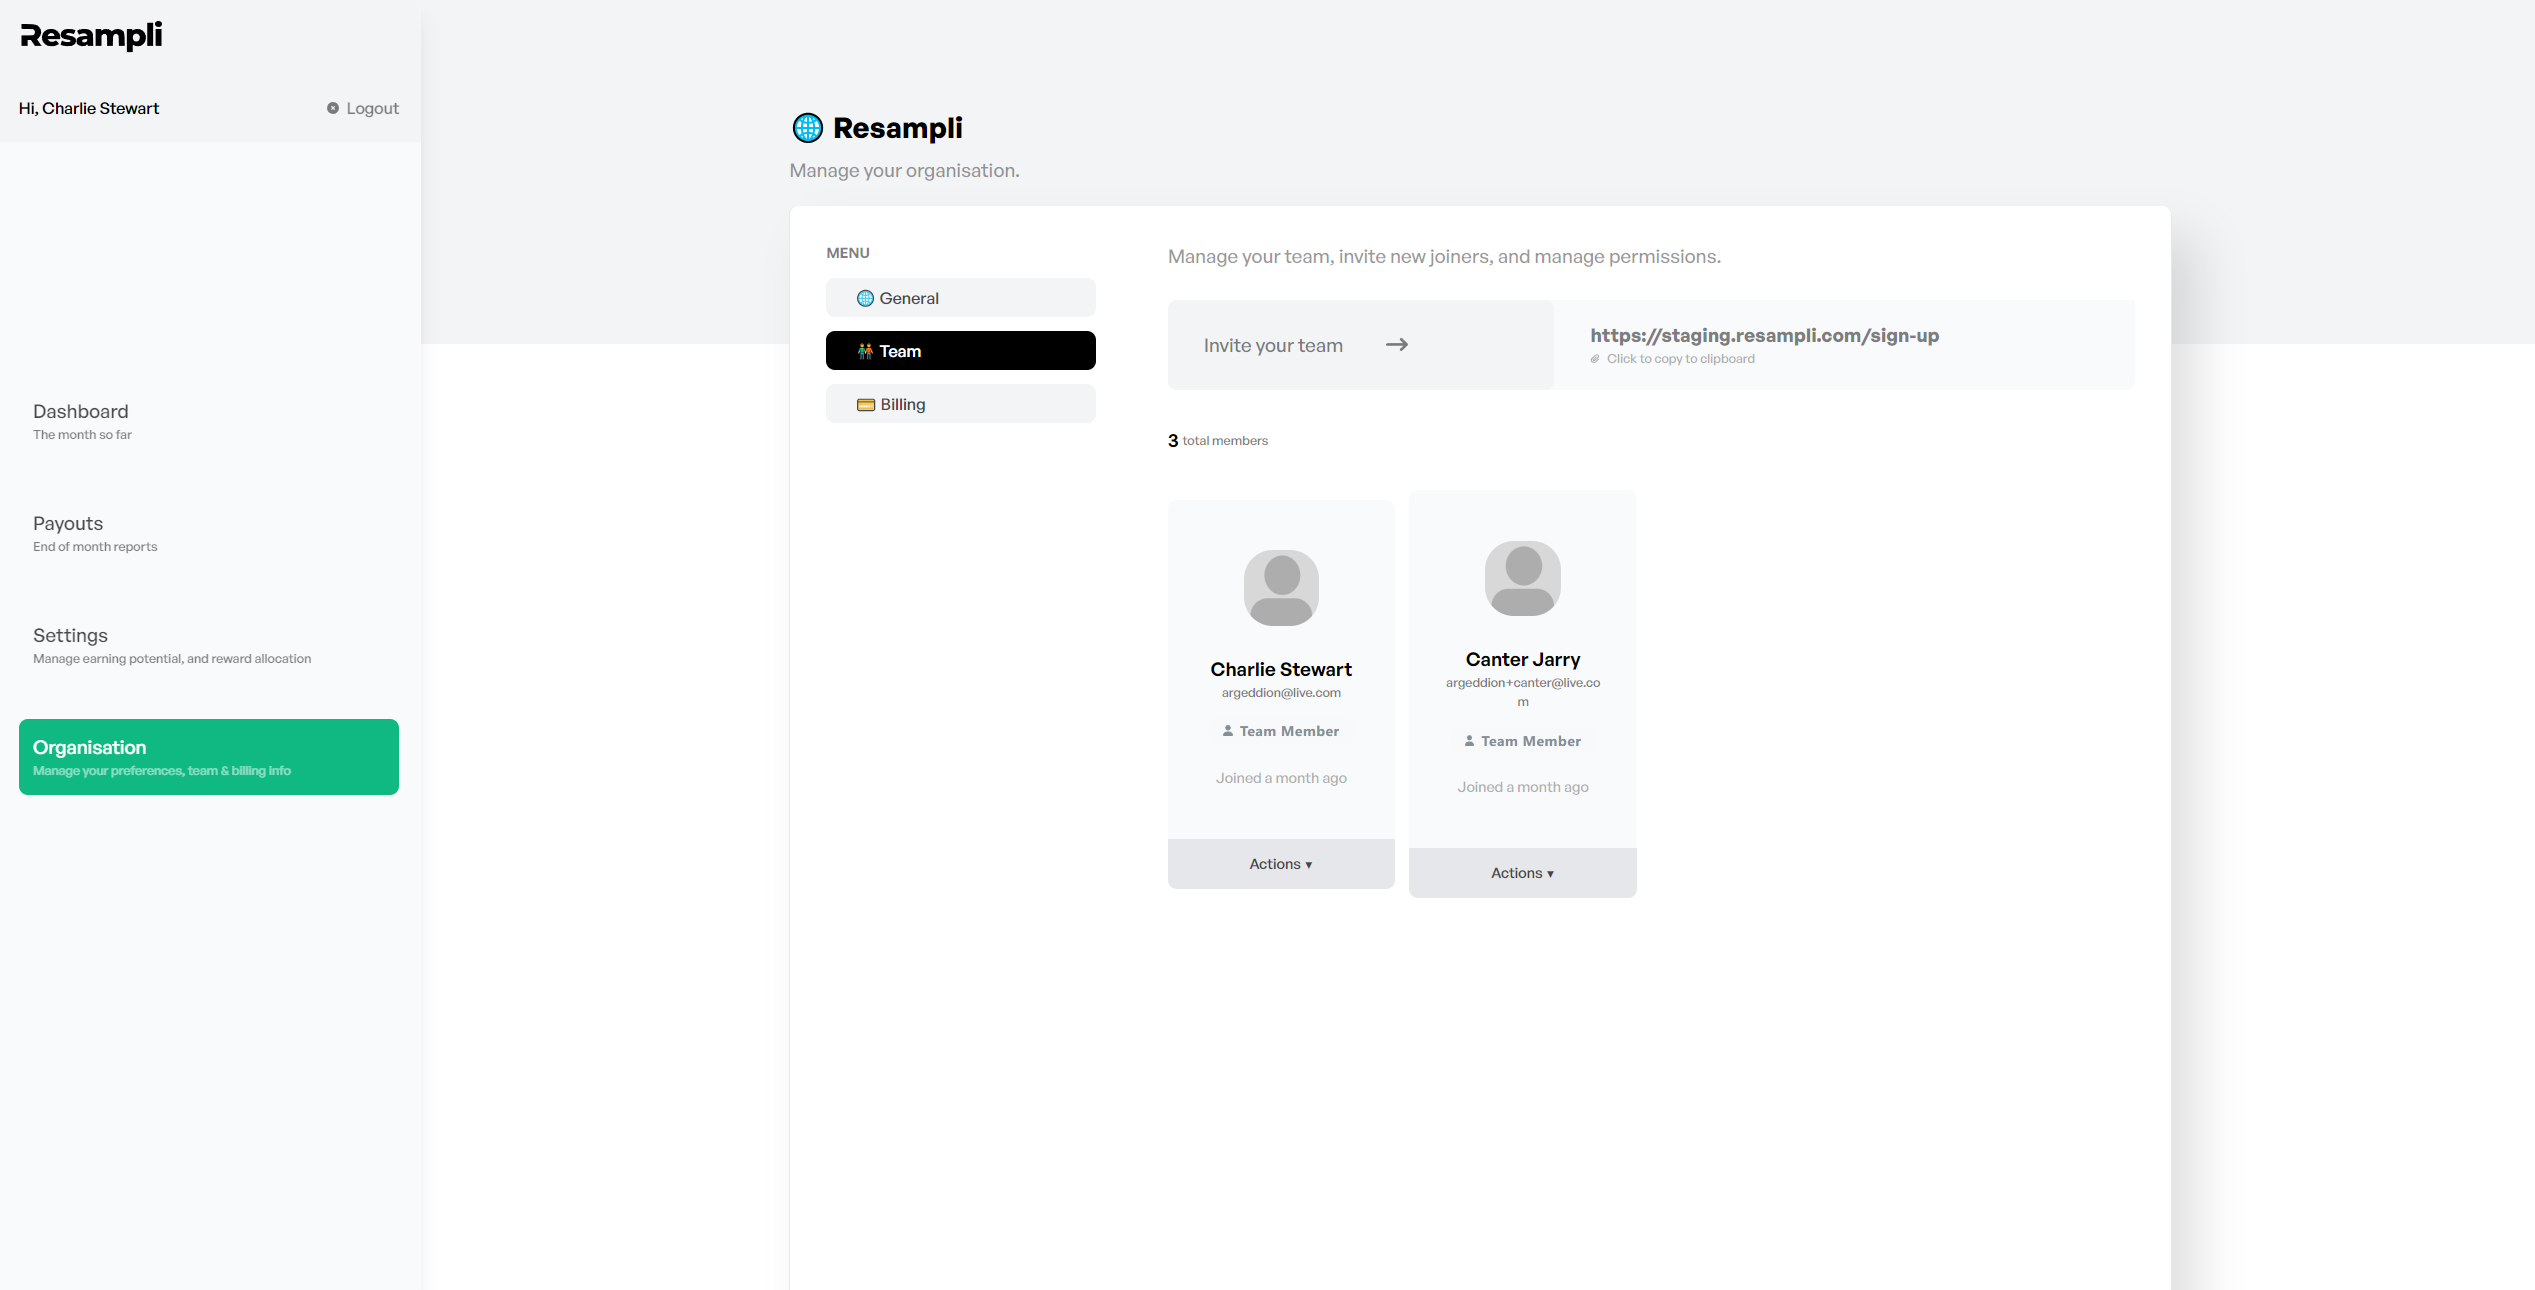Click the arrow icon in Invite your team
Viewport: 2535px width, 1290px height.
[x=1397, y=345]
